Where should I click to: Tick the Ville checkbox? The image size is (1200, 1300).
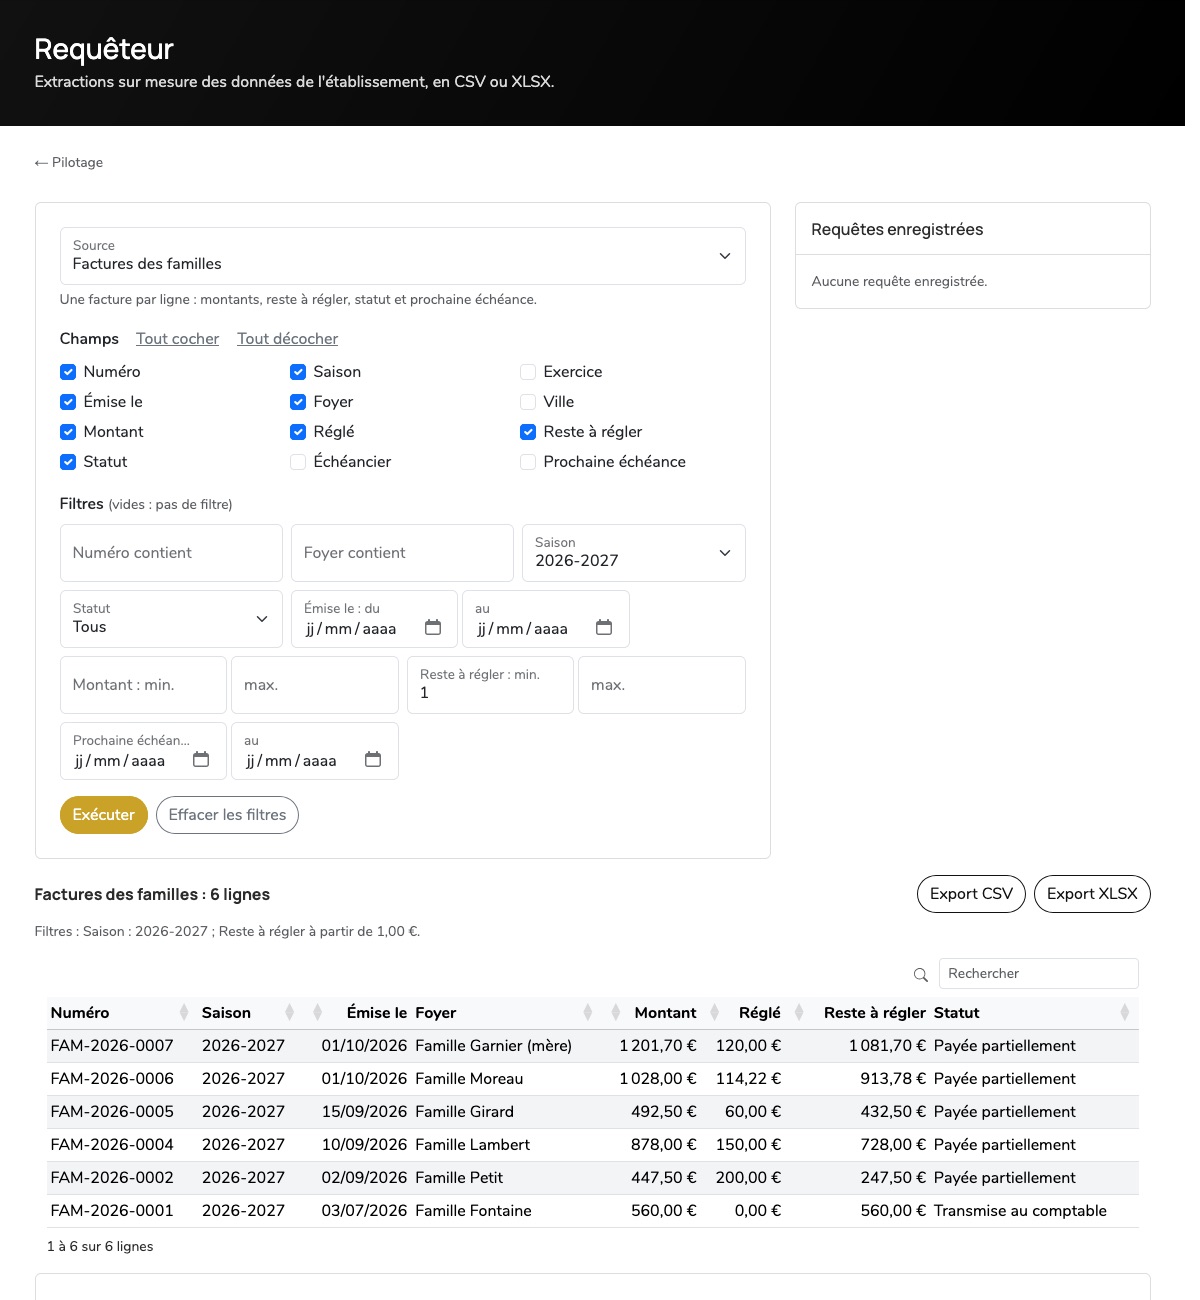[528, 402]
